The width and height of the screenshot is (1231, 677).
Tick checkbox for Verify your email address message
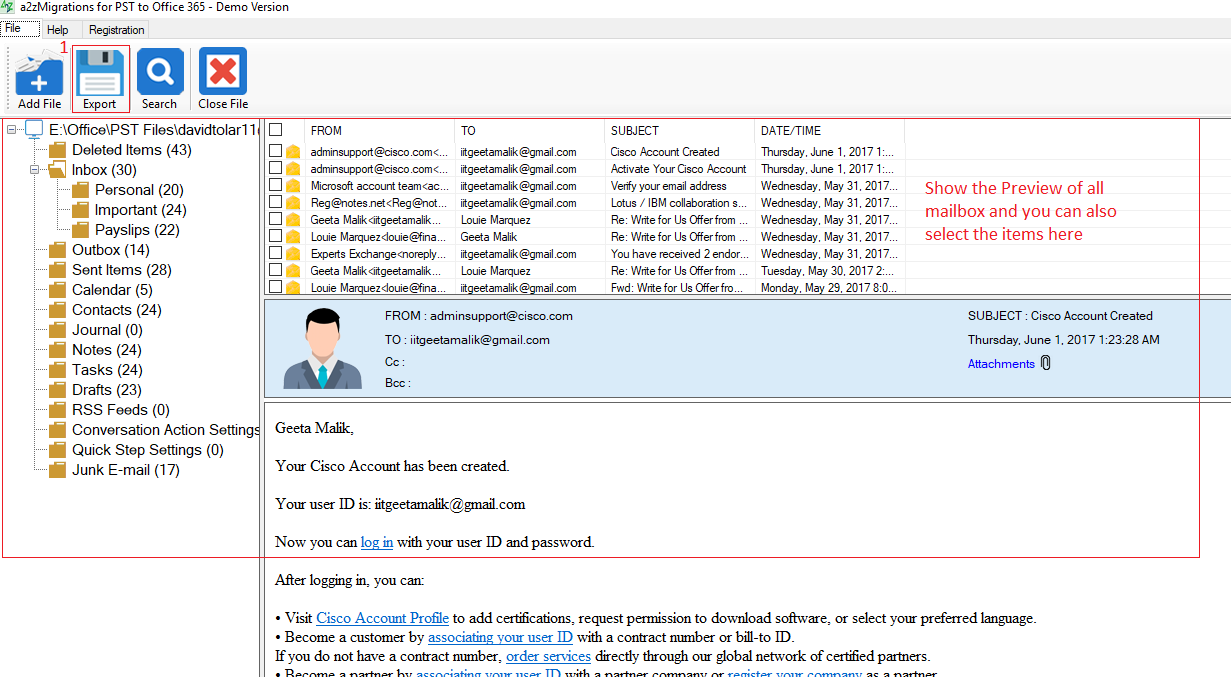coord(276,186)
